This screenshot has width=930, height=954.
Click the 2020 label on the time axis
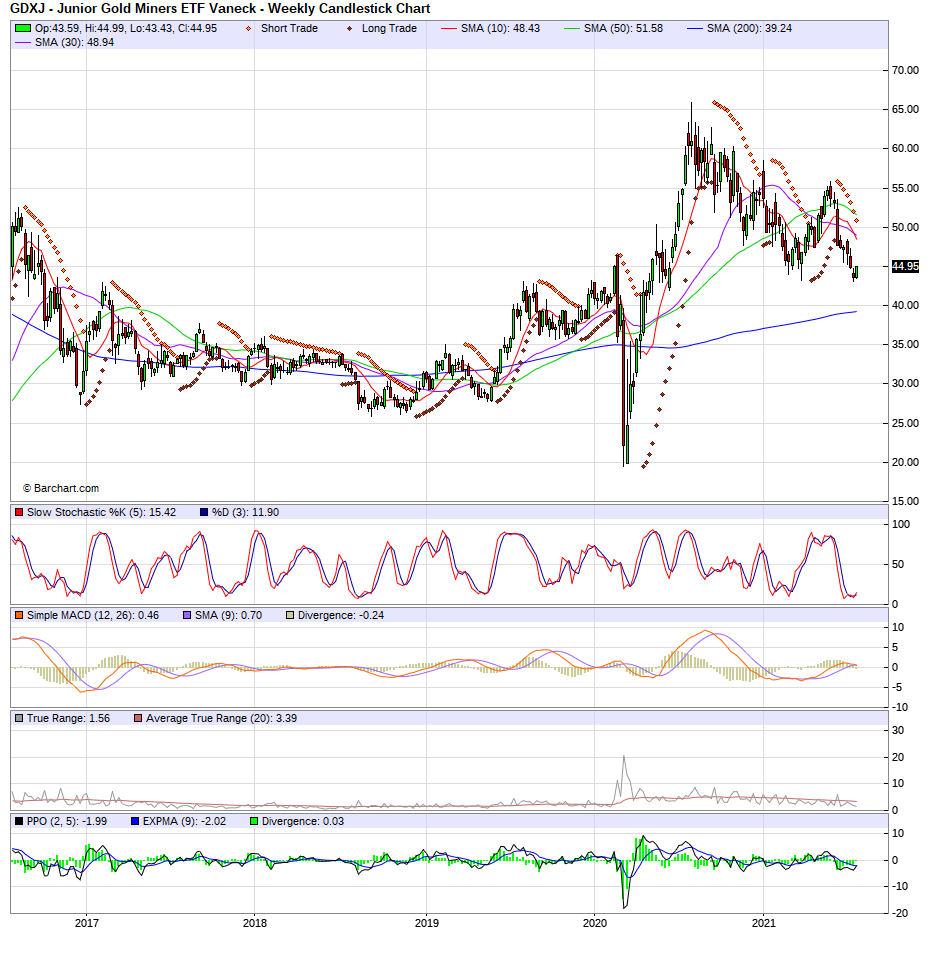tap(595, 924)
